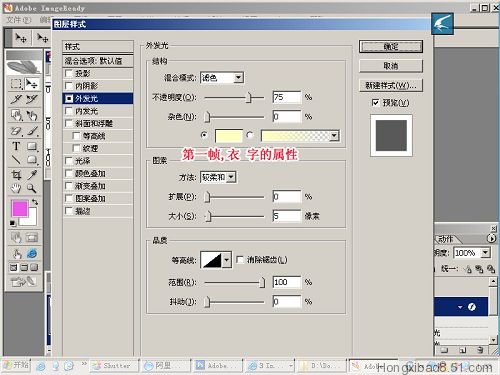Enable the Texture (纹理) sub-checkbox
500x375 pixels.
77,148
